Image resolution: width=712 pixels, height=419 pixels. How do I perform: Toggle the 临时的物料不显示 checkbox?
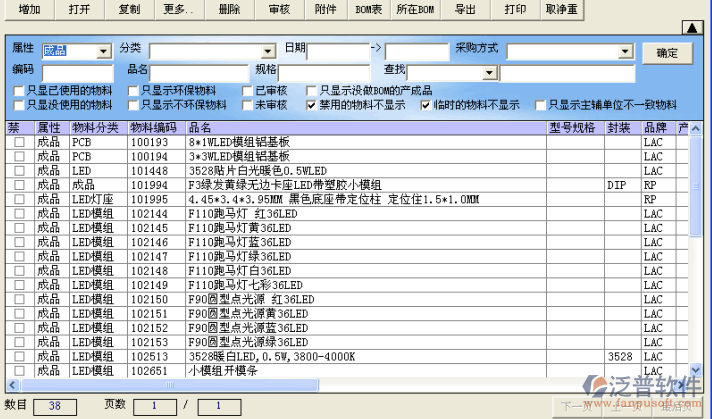[426, 105]
